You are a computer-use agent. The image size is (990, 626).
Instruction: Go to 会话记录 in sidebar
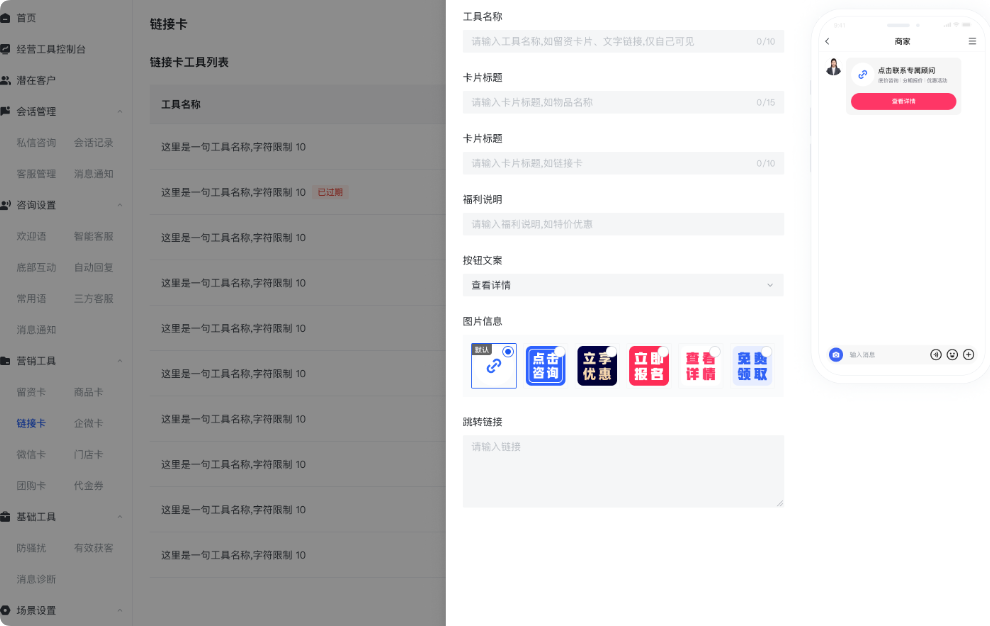click(93, 143)
